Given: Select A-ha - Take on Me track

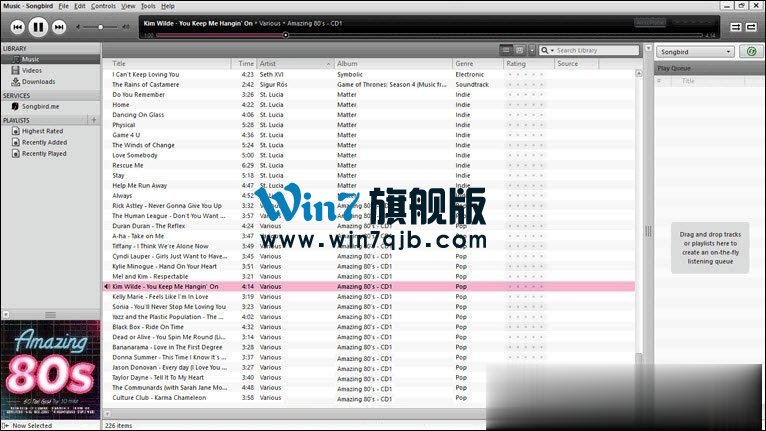Looking at the screenshot, I should pyautogui.click(x=138, y=236).
